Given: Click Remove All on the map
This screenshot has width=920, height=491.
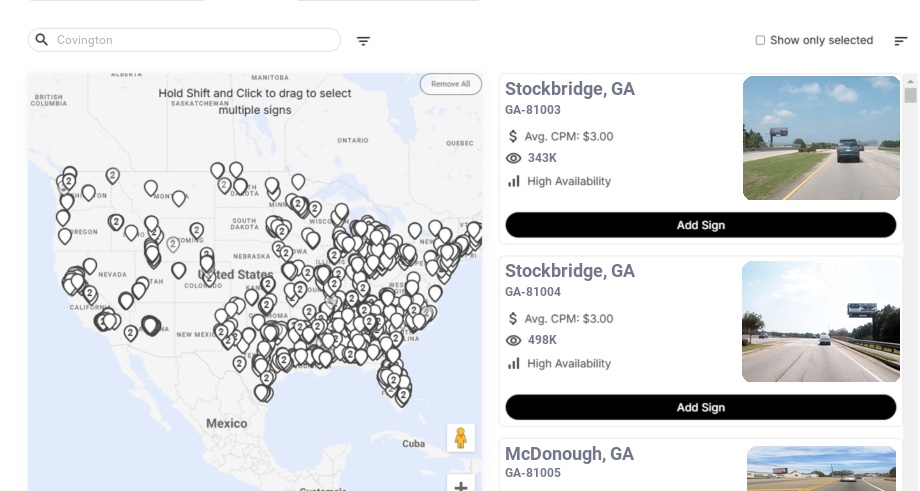Looking at the screenshot, I should coord(450,84).
